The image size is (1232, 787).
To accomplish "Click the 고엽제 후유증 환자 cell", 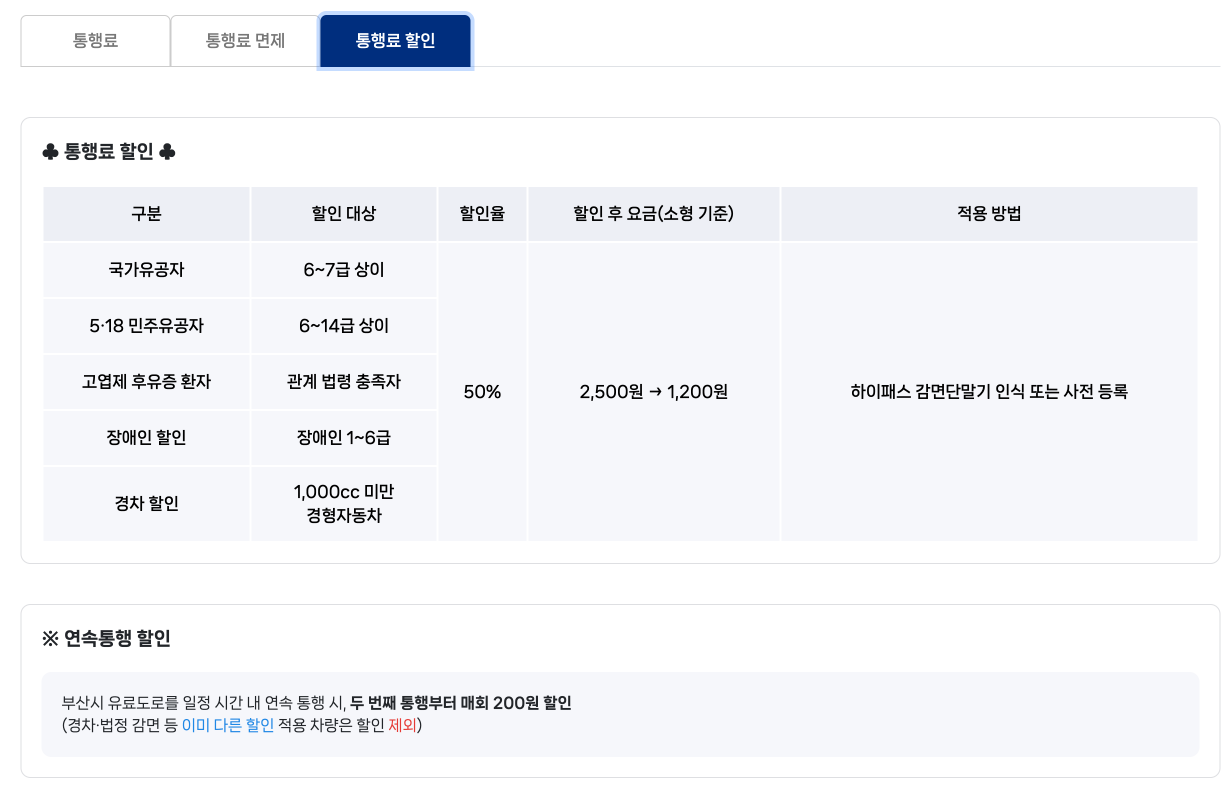I will [146, 382].
